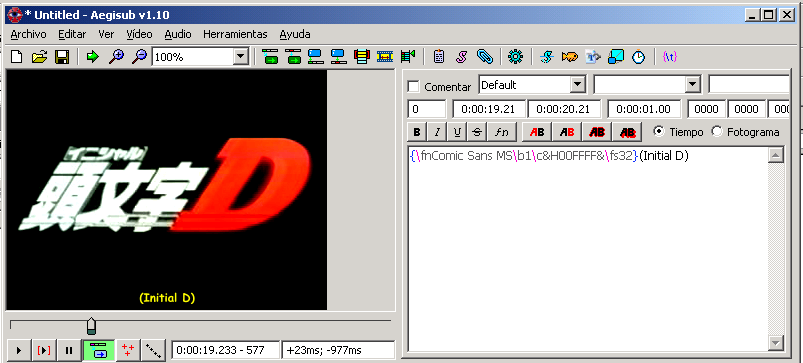803x363 pixels.
Task: Open the Herramientas menu
Action: point(235,34)
